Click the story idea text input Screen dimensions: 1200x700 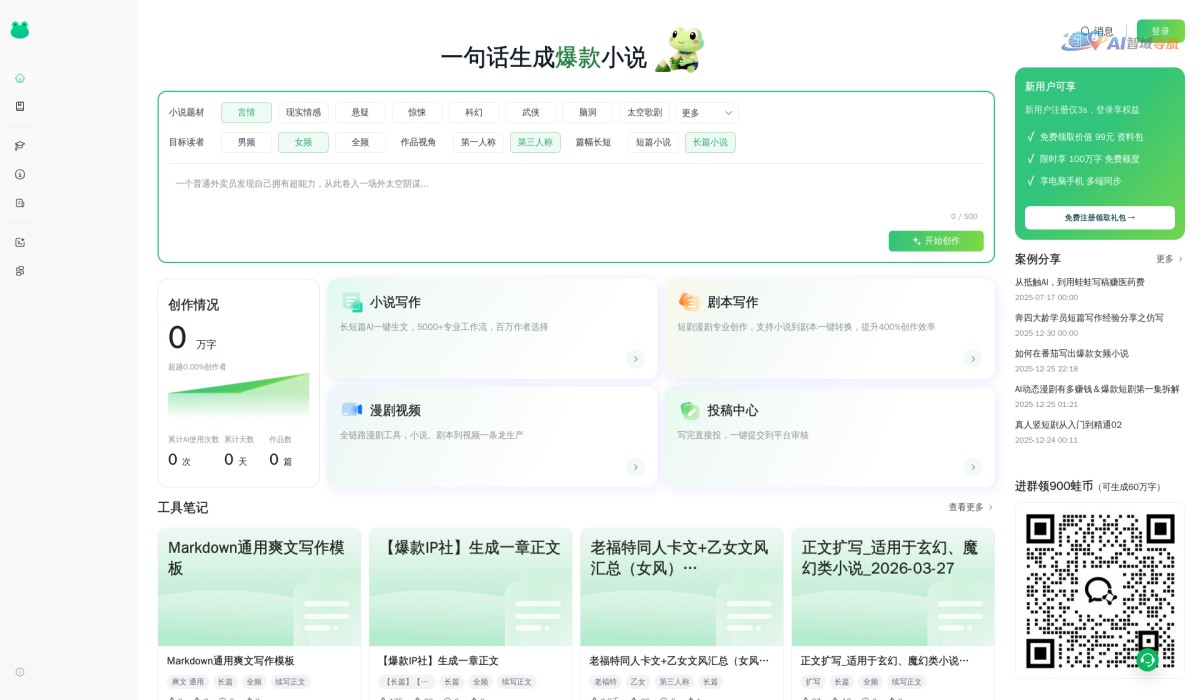[x=575, y=196]
